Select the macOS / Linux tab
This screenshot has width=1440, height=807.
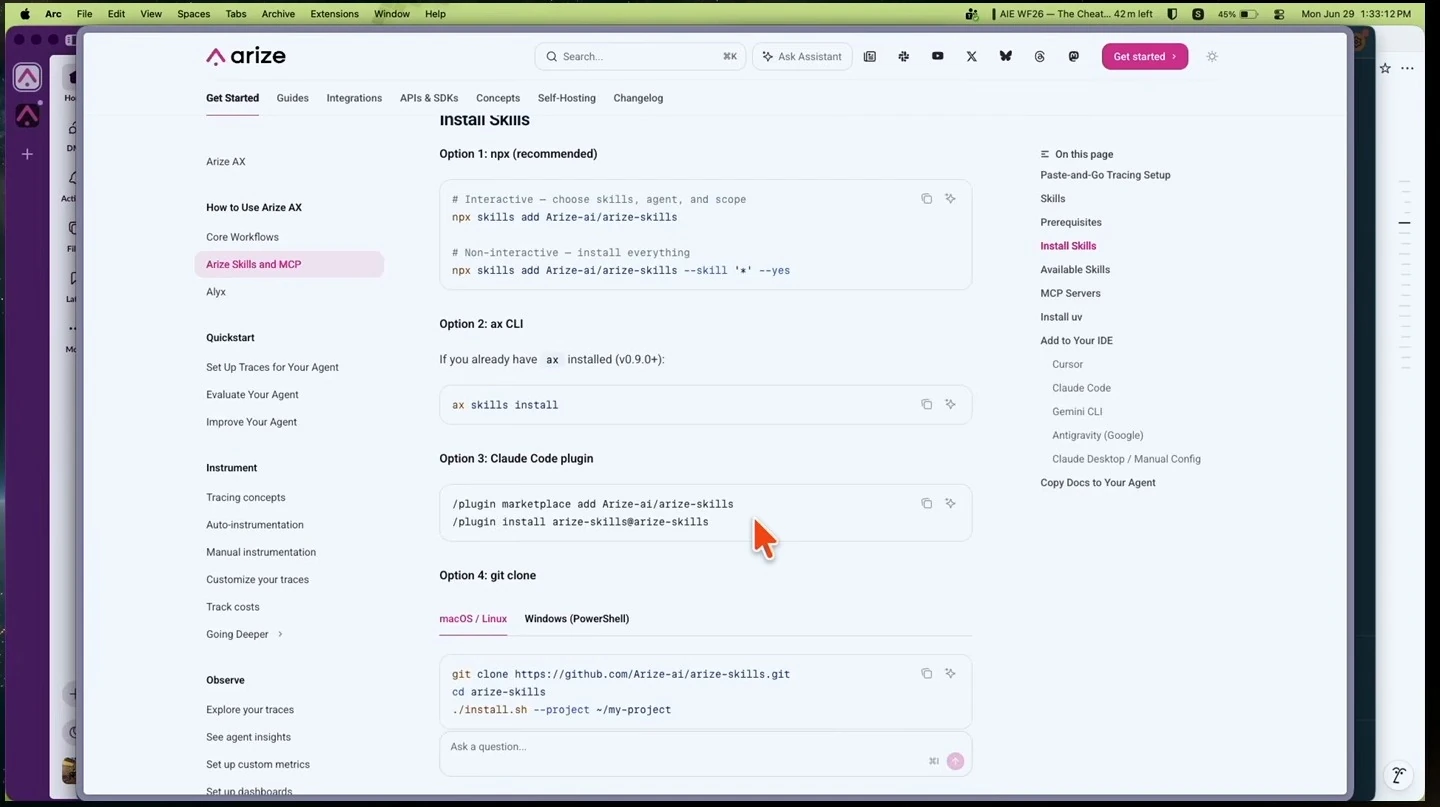pyautogui.click(x=473, y=619)
